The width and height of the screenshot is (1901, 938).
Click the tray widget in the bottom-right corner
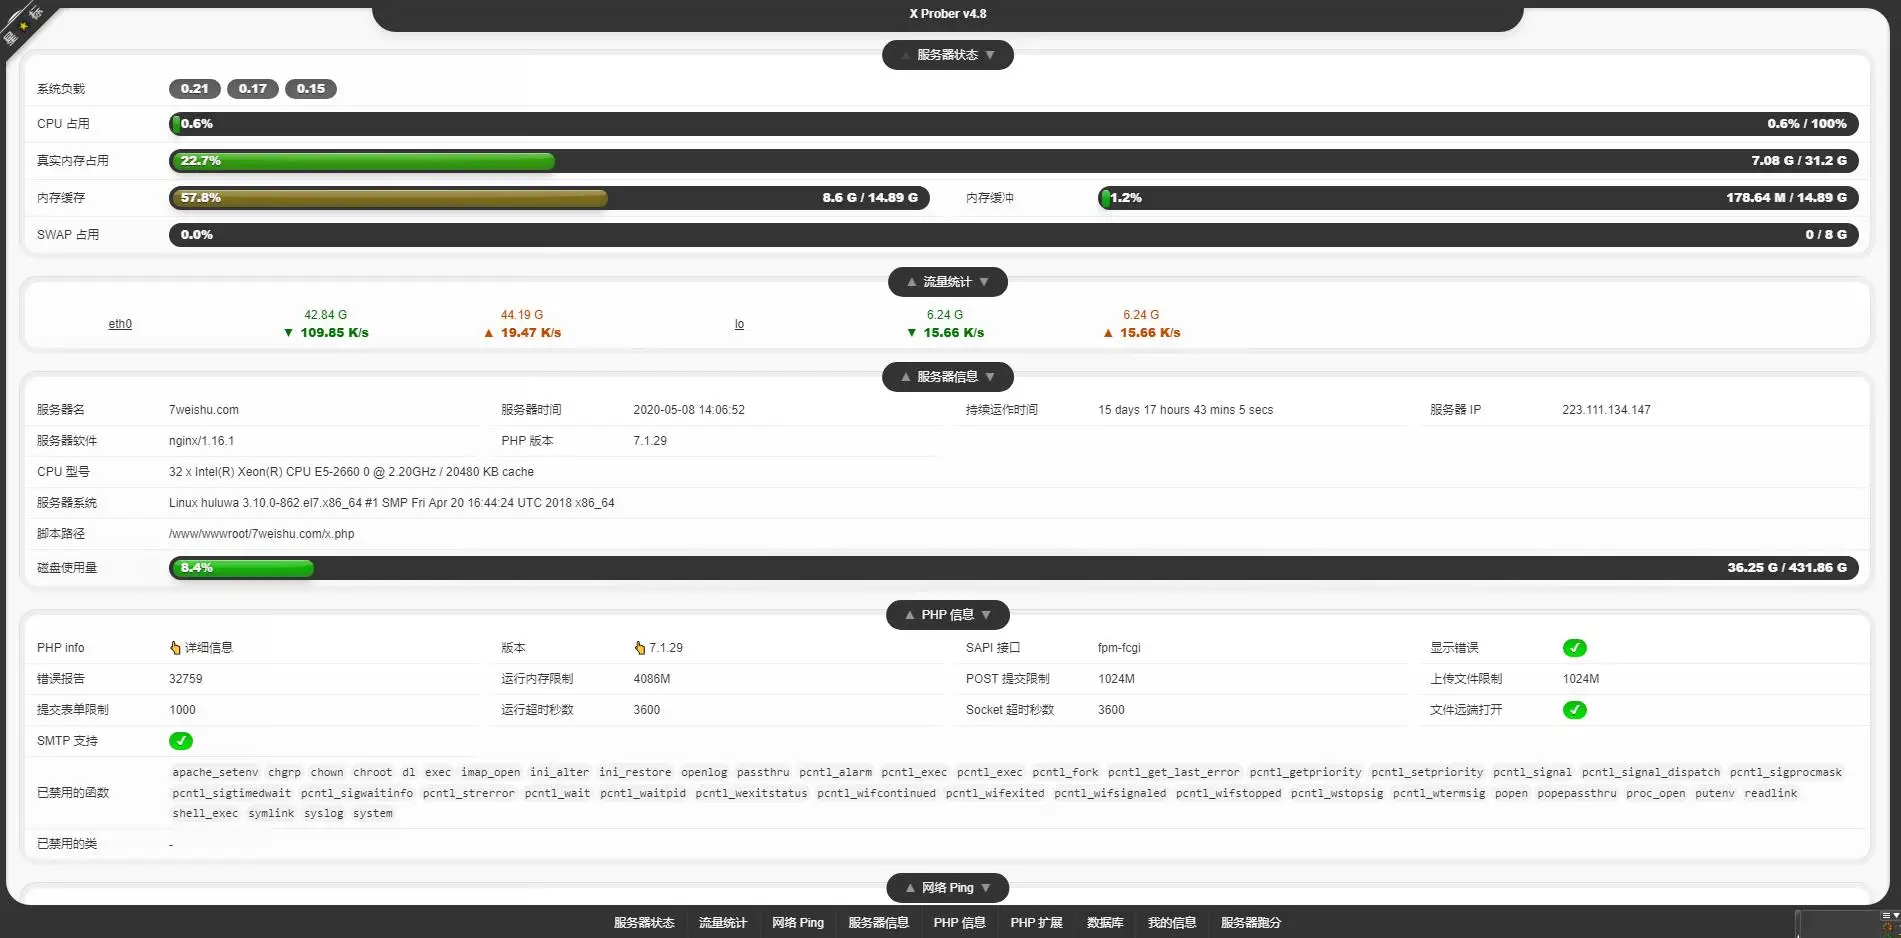1847,923
